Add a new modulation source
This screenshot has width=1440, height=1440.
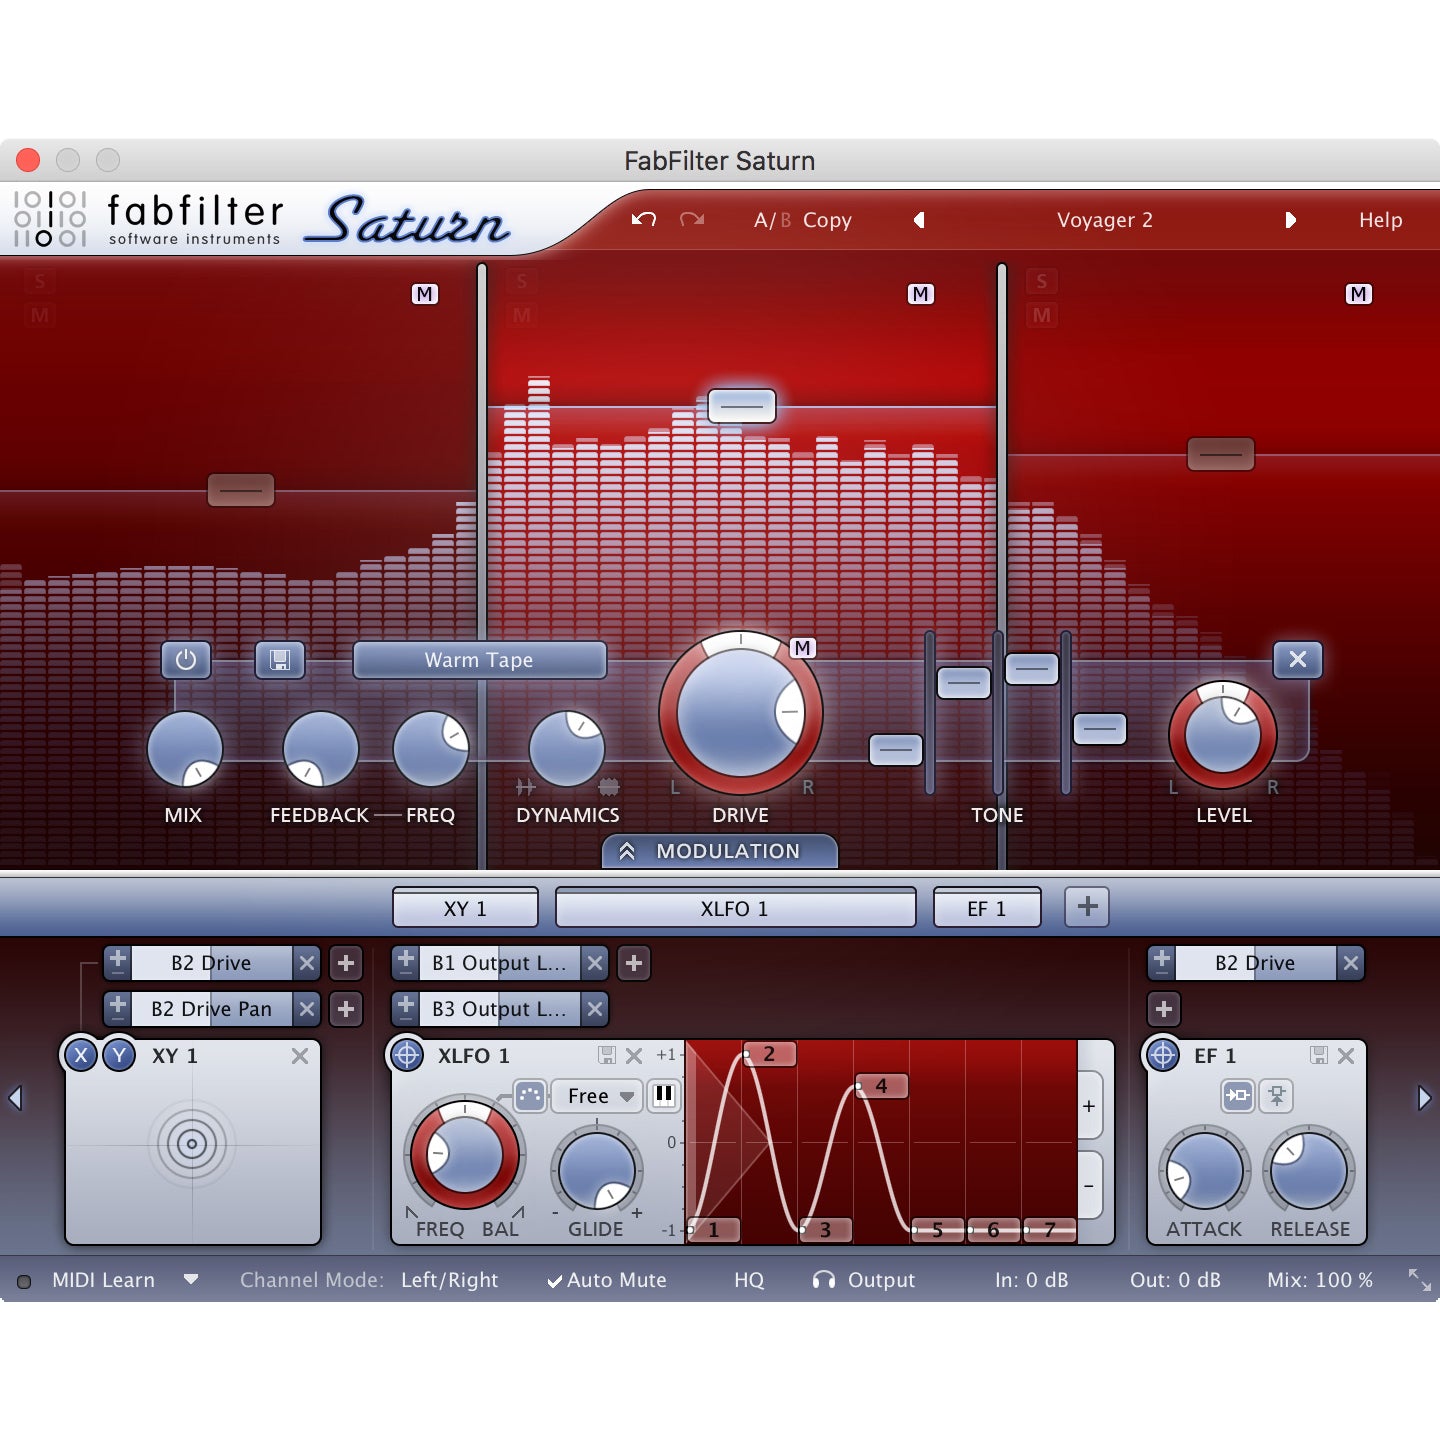tap(1087, 907)
